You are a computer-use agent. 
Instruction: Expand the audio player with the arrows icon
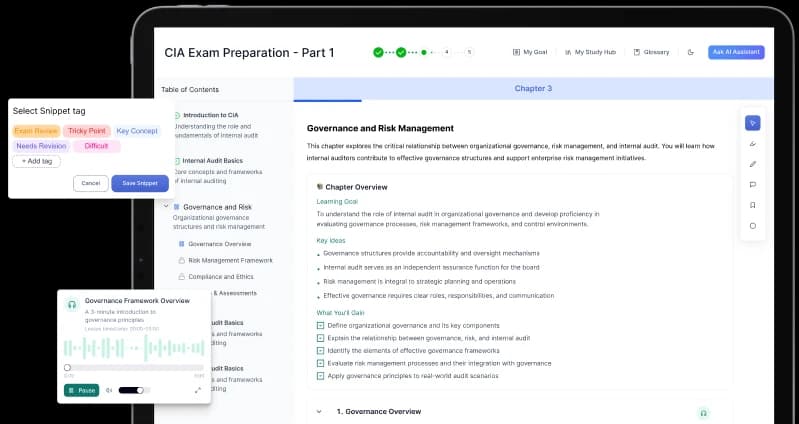[x=198, y=390]
